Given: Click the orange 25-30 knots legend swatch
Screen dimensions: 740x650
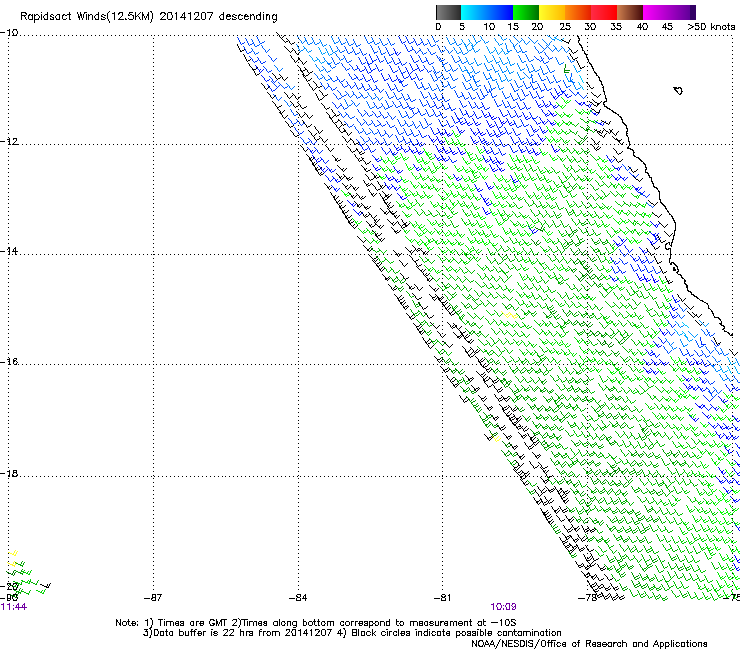Looking at the screenshot, I should click(x=578, y=12).
